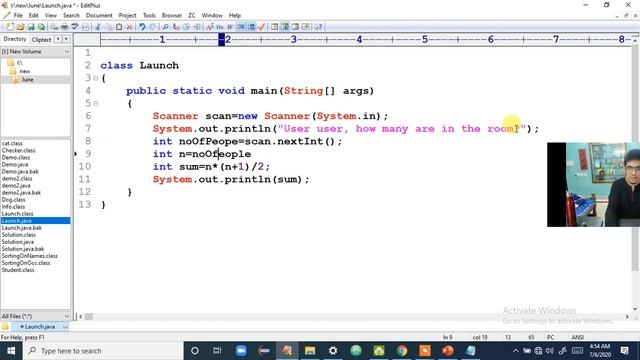Open the notification center icon

(624, 351)
